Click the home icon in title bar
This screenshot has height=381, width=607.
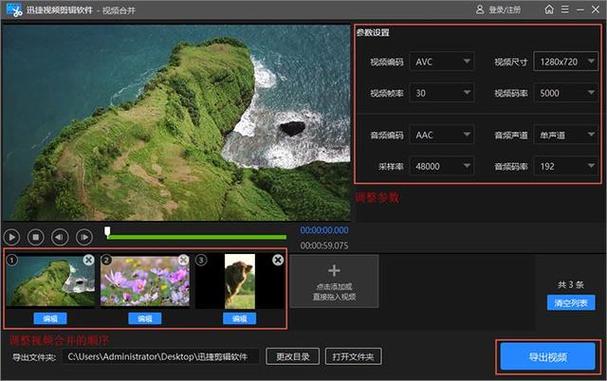549,9
